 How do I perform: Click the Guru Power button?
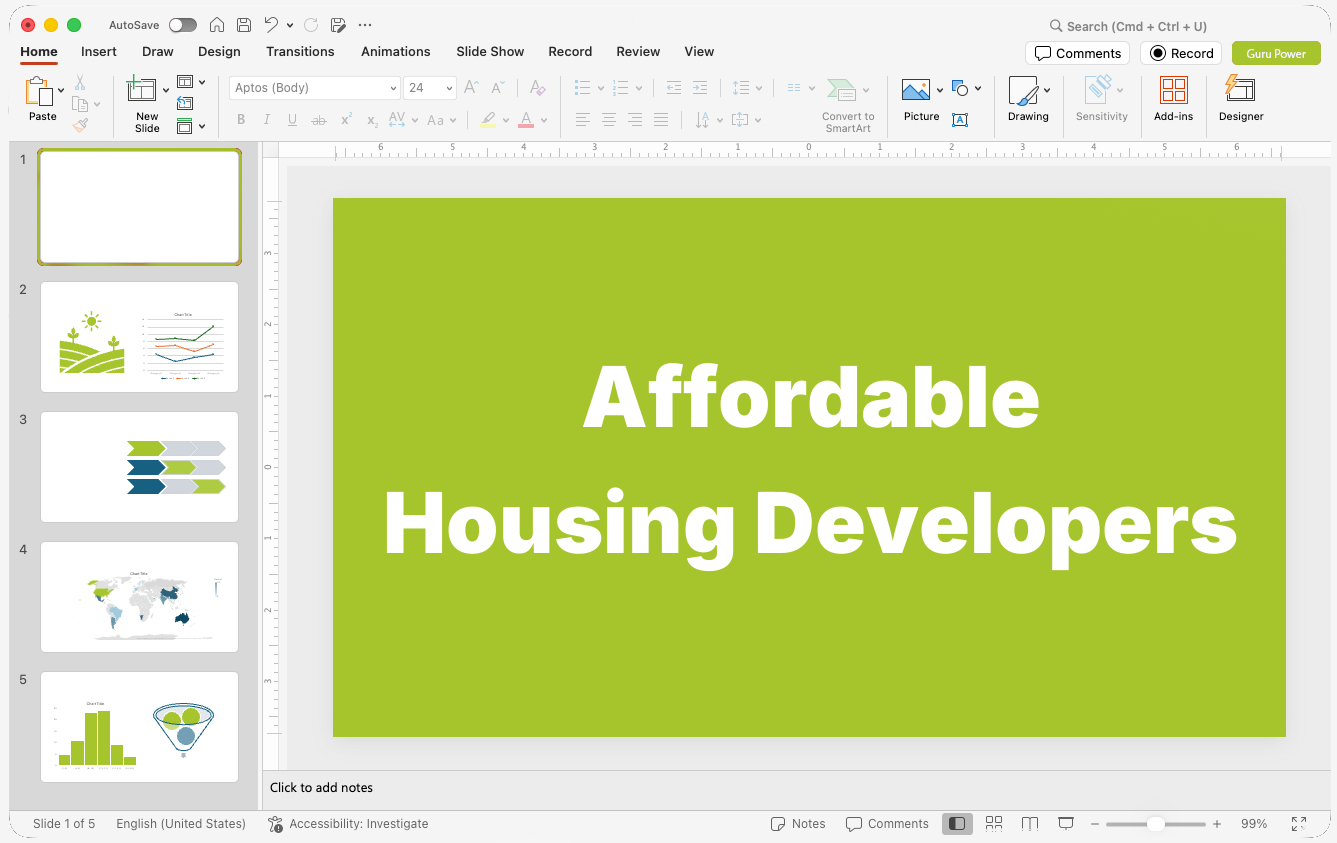(x=1276, y=53)
